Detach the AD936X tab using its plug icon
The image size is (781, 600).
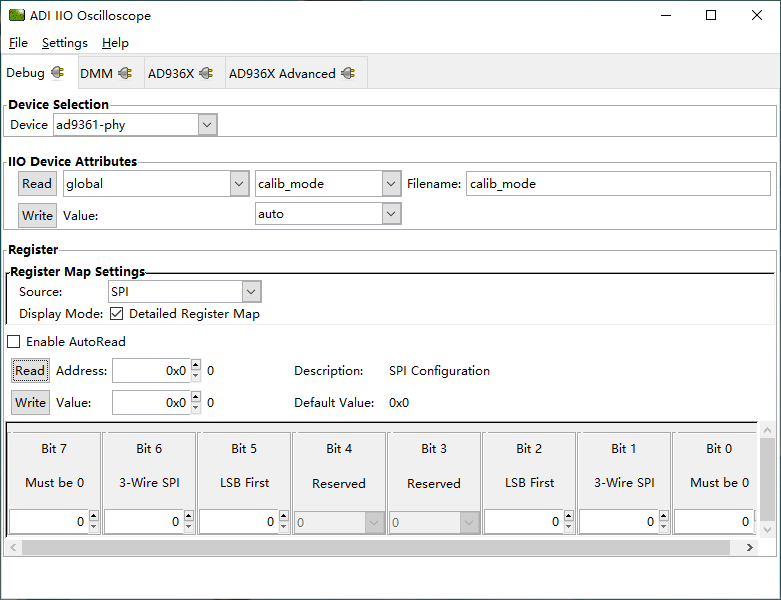(x=206, y=73)
